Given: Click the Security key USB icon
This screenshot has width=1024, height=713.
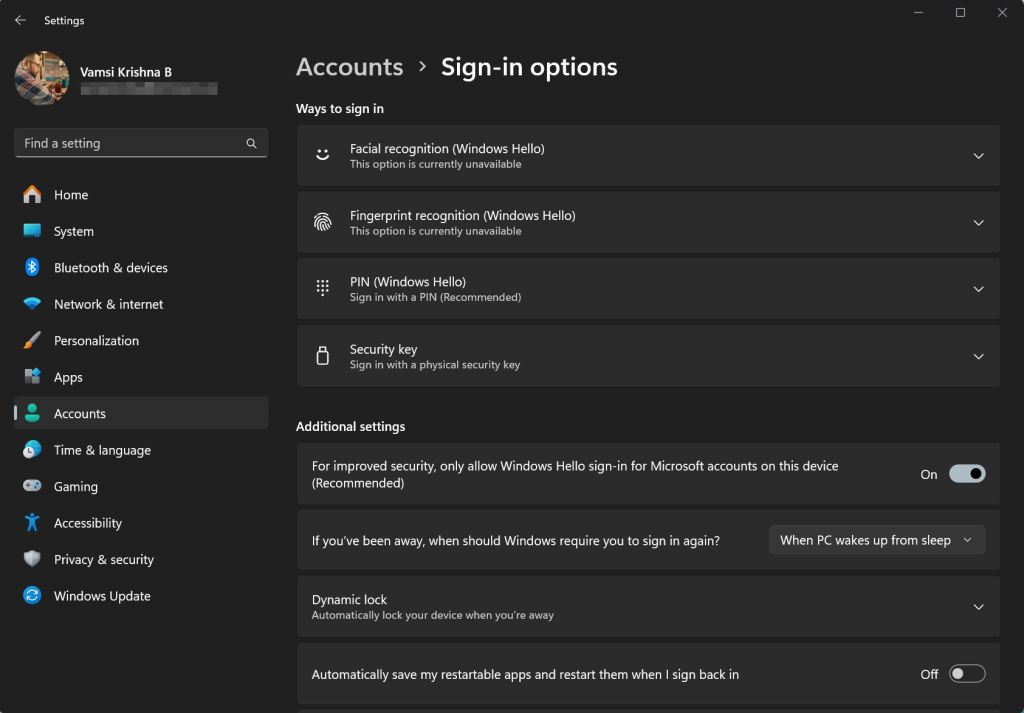Looking at the screenshot, I should [323, 356].
